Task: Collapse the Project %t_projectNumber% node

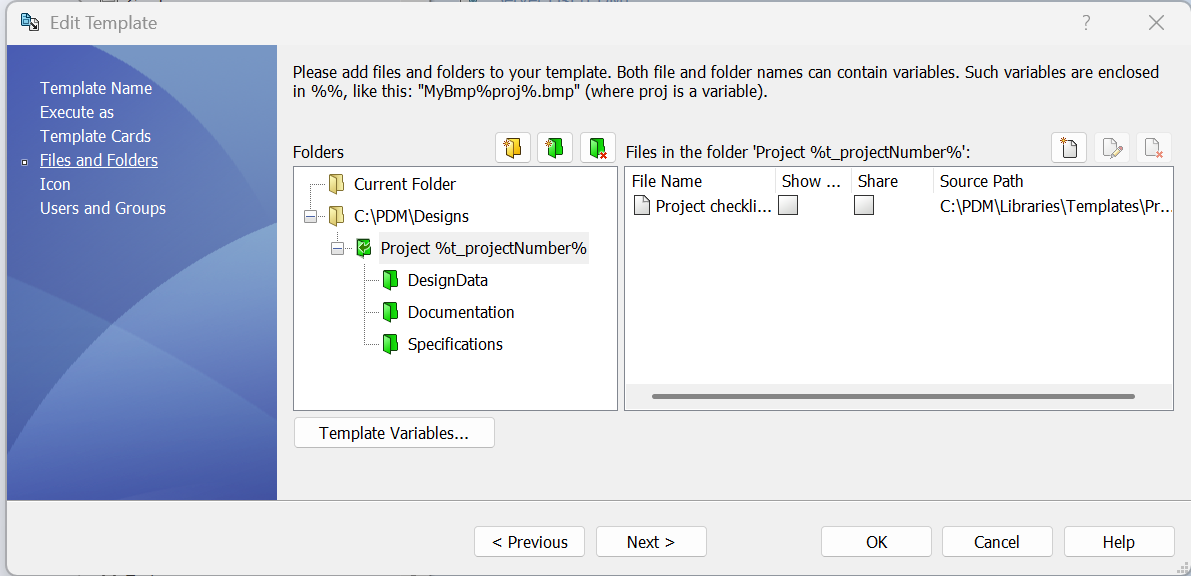Action: tap(337, 248)
